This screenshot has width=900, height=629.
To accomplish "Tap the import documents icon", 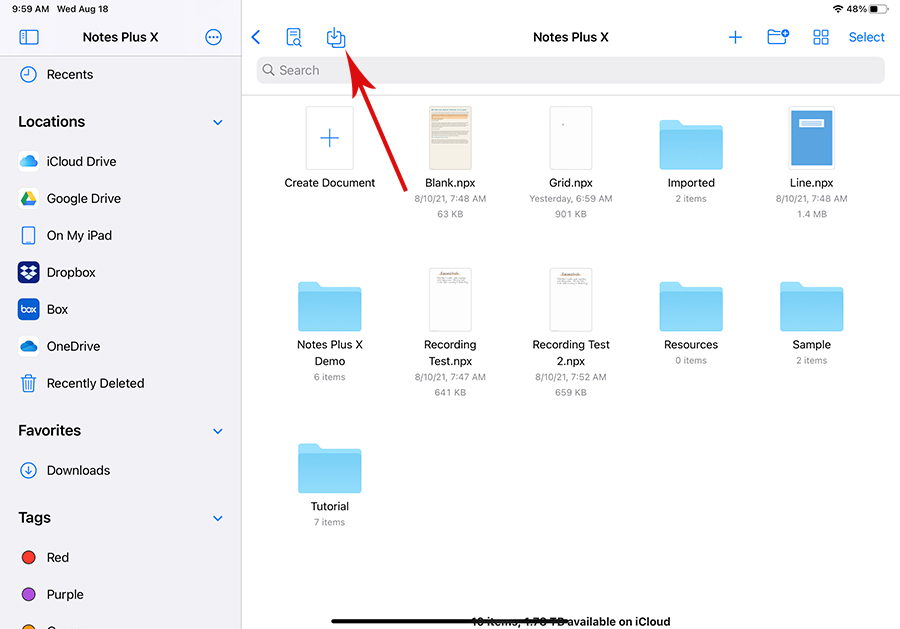I will pos(336,37).
